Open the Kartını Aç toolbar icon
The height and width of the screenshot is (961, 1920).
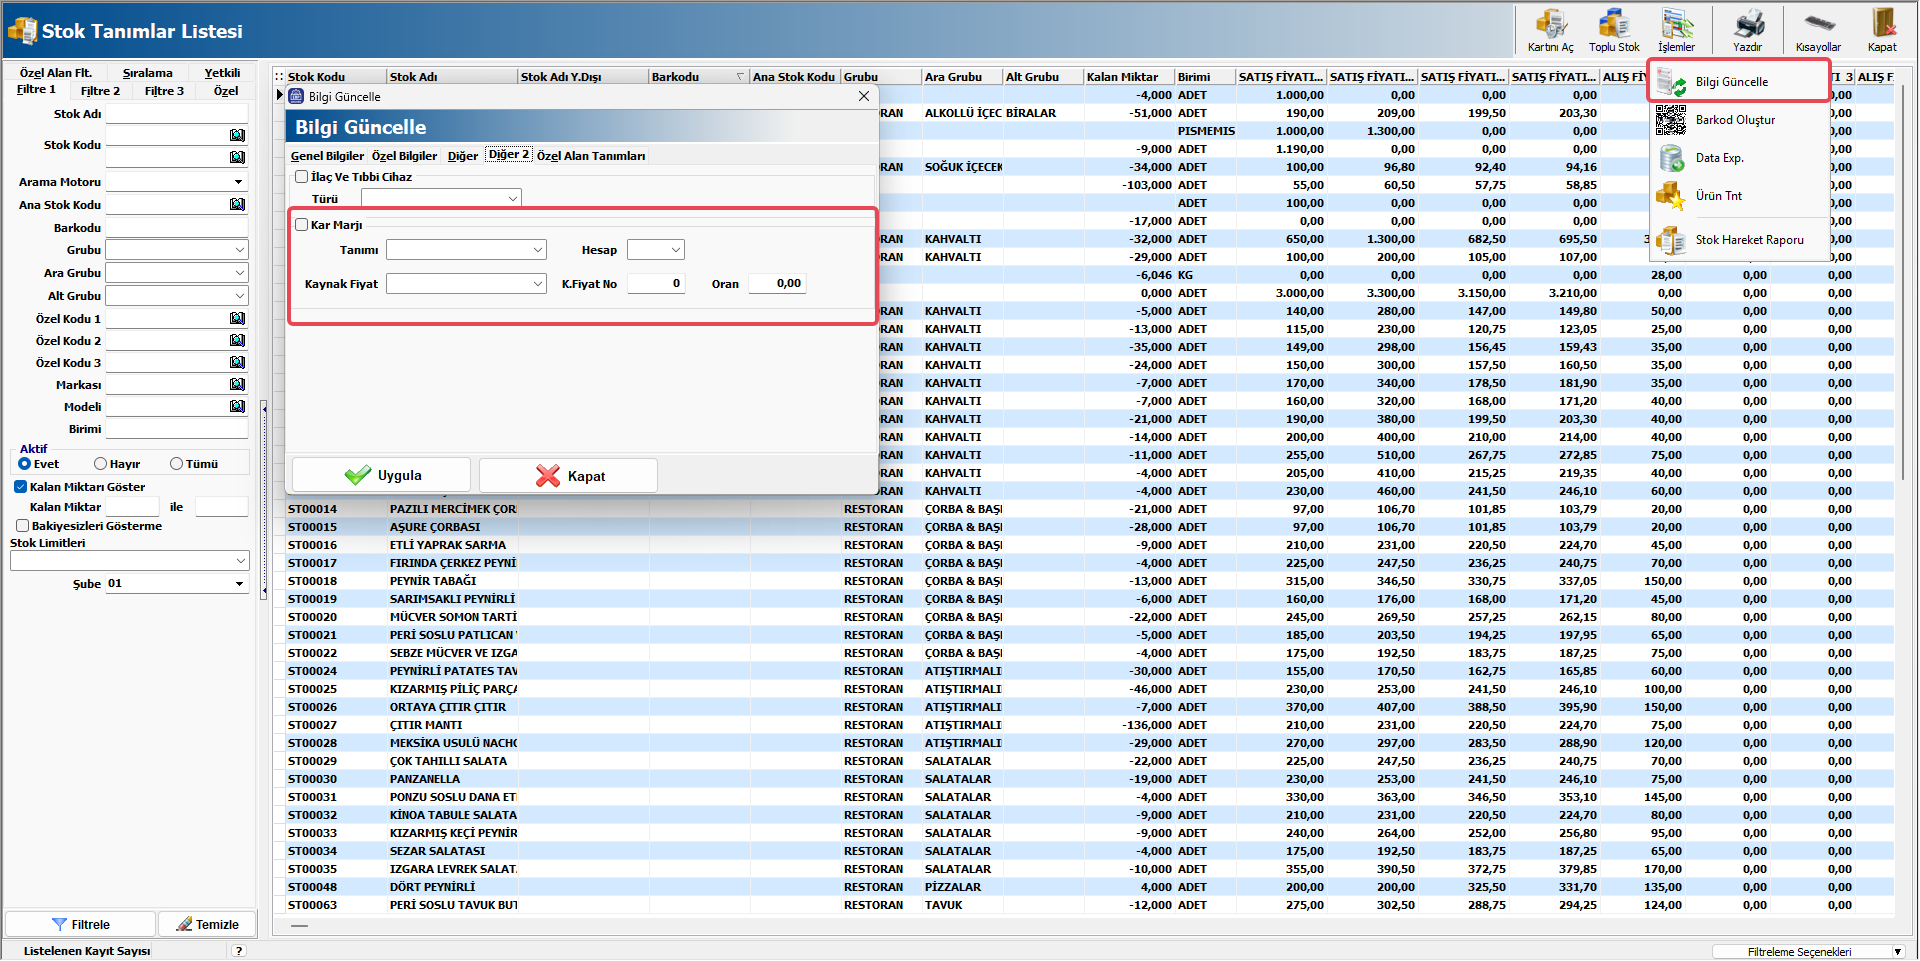click(x=1550, y=30)
